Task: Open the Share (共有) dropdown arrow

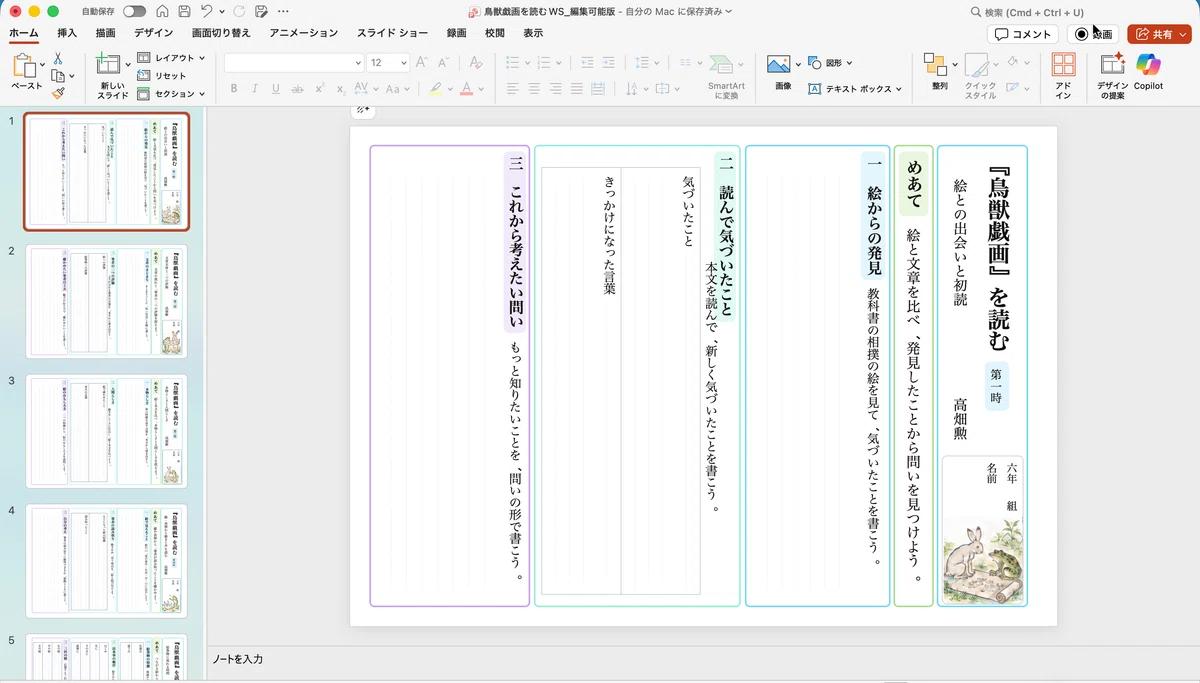Action: point(1183,34)
